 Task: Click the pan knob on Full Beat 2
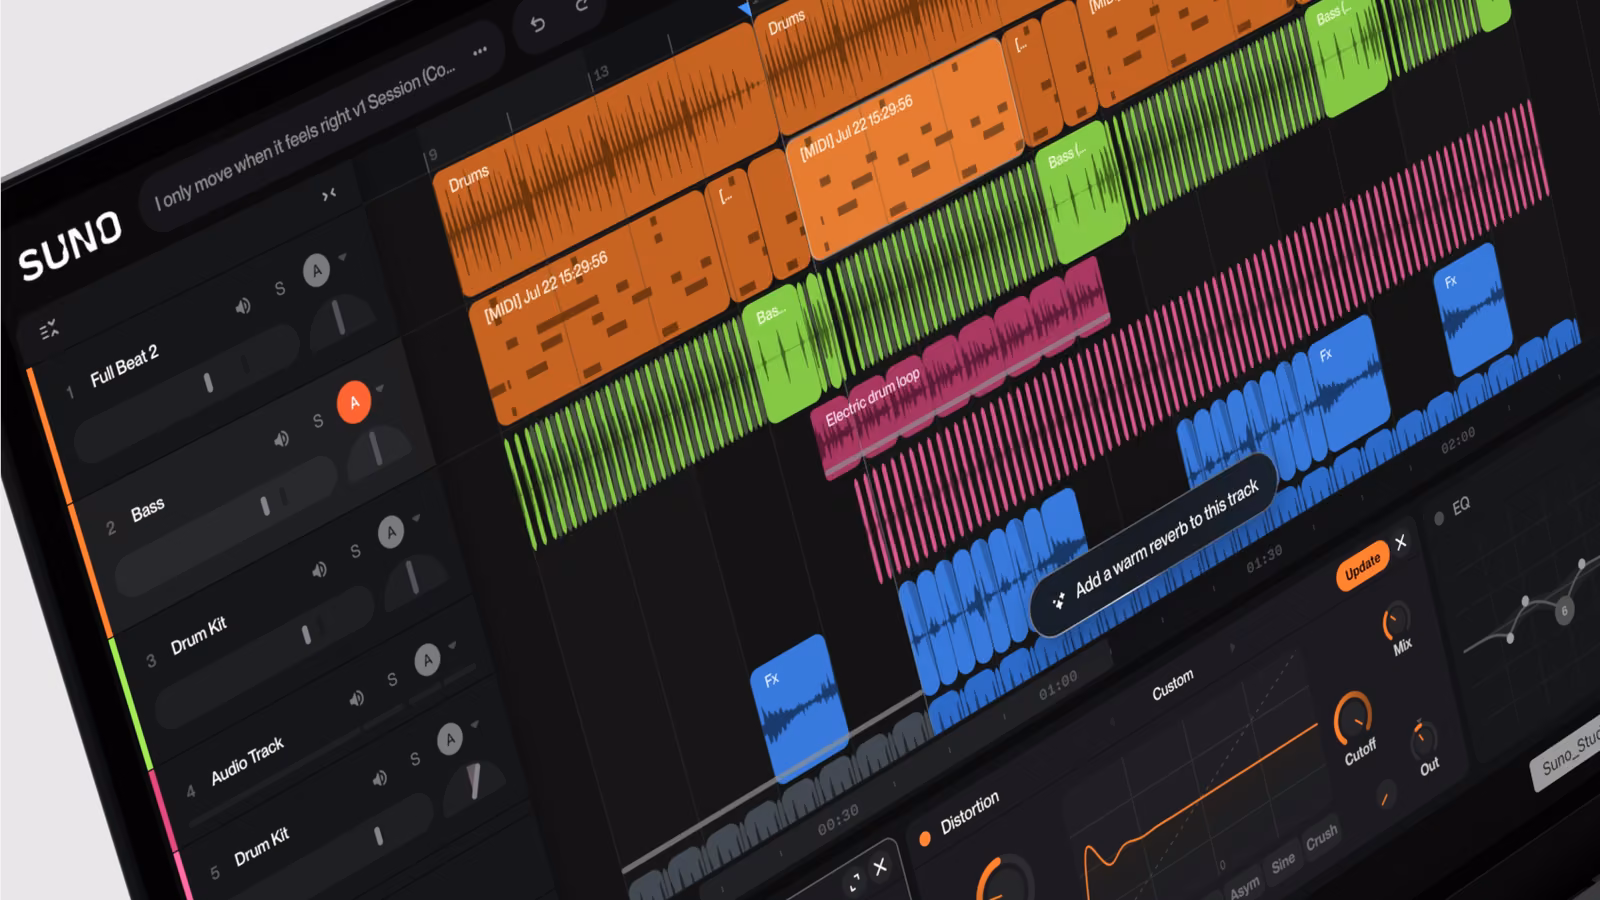tap(340, 318)
